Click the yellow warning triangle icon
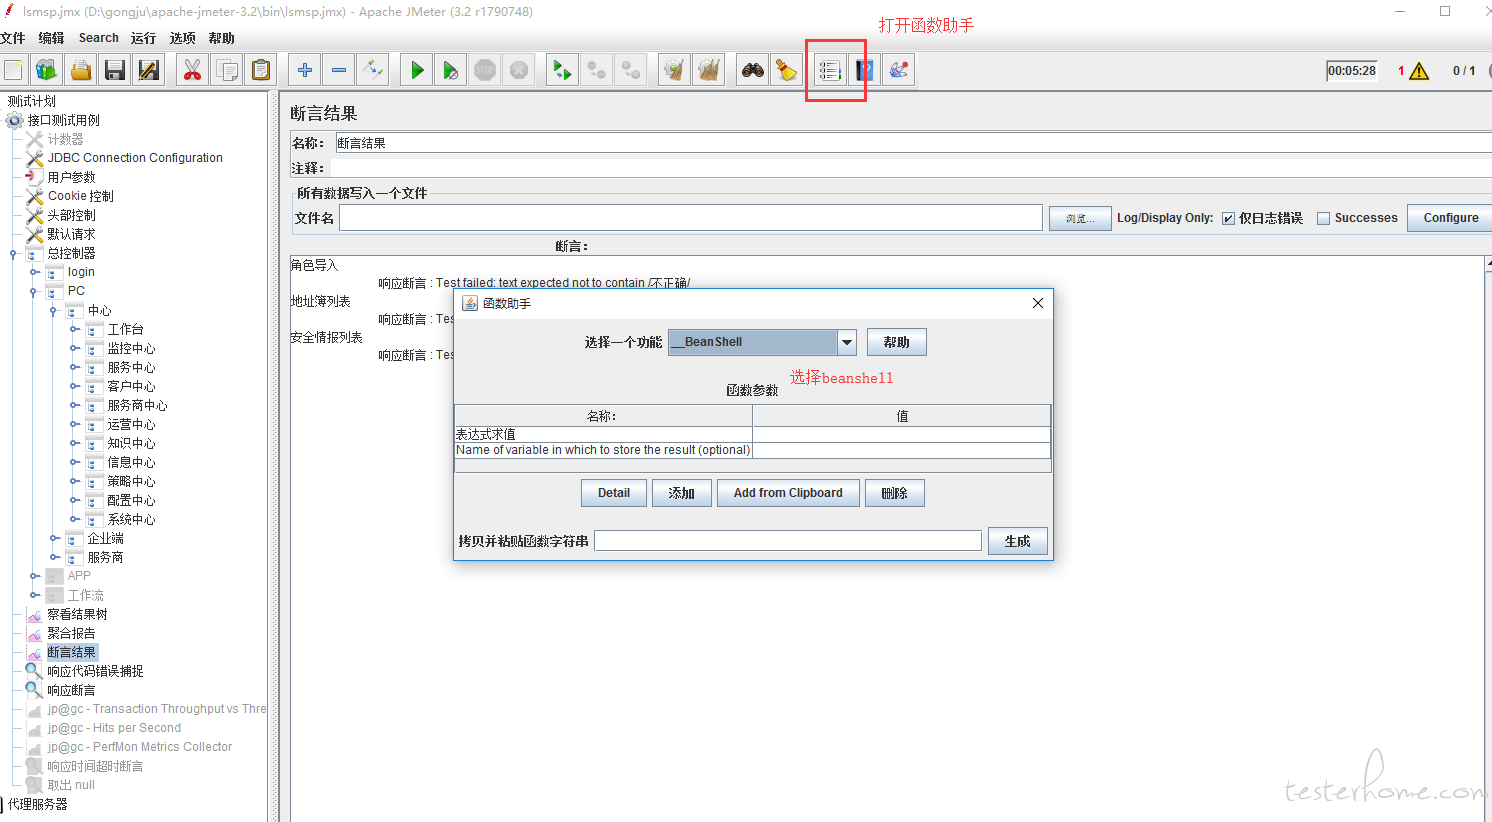This screenshot has height=822, width=1492. (1419, 71)
